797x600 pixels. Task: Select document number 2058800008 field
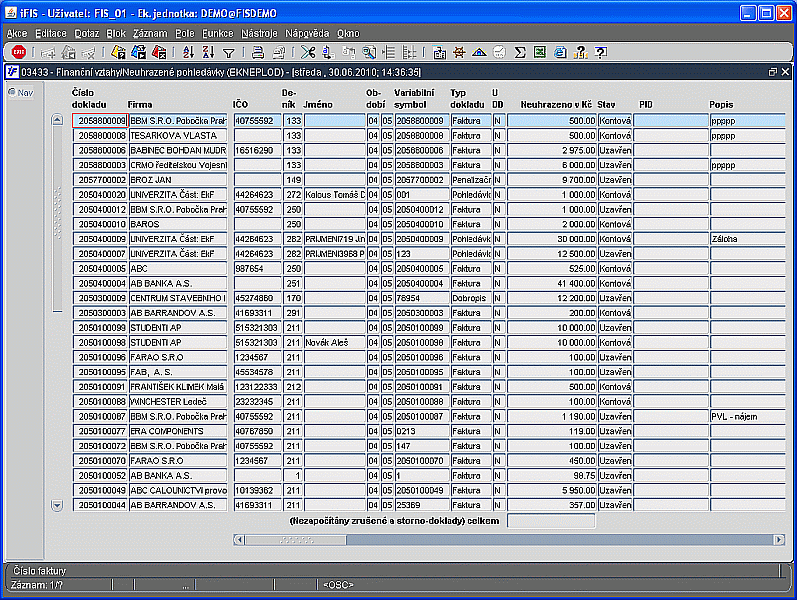(x=100, y=134)
